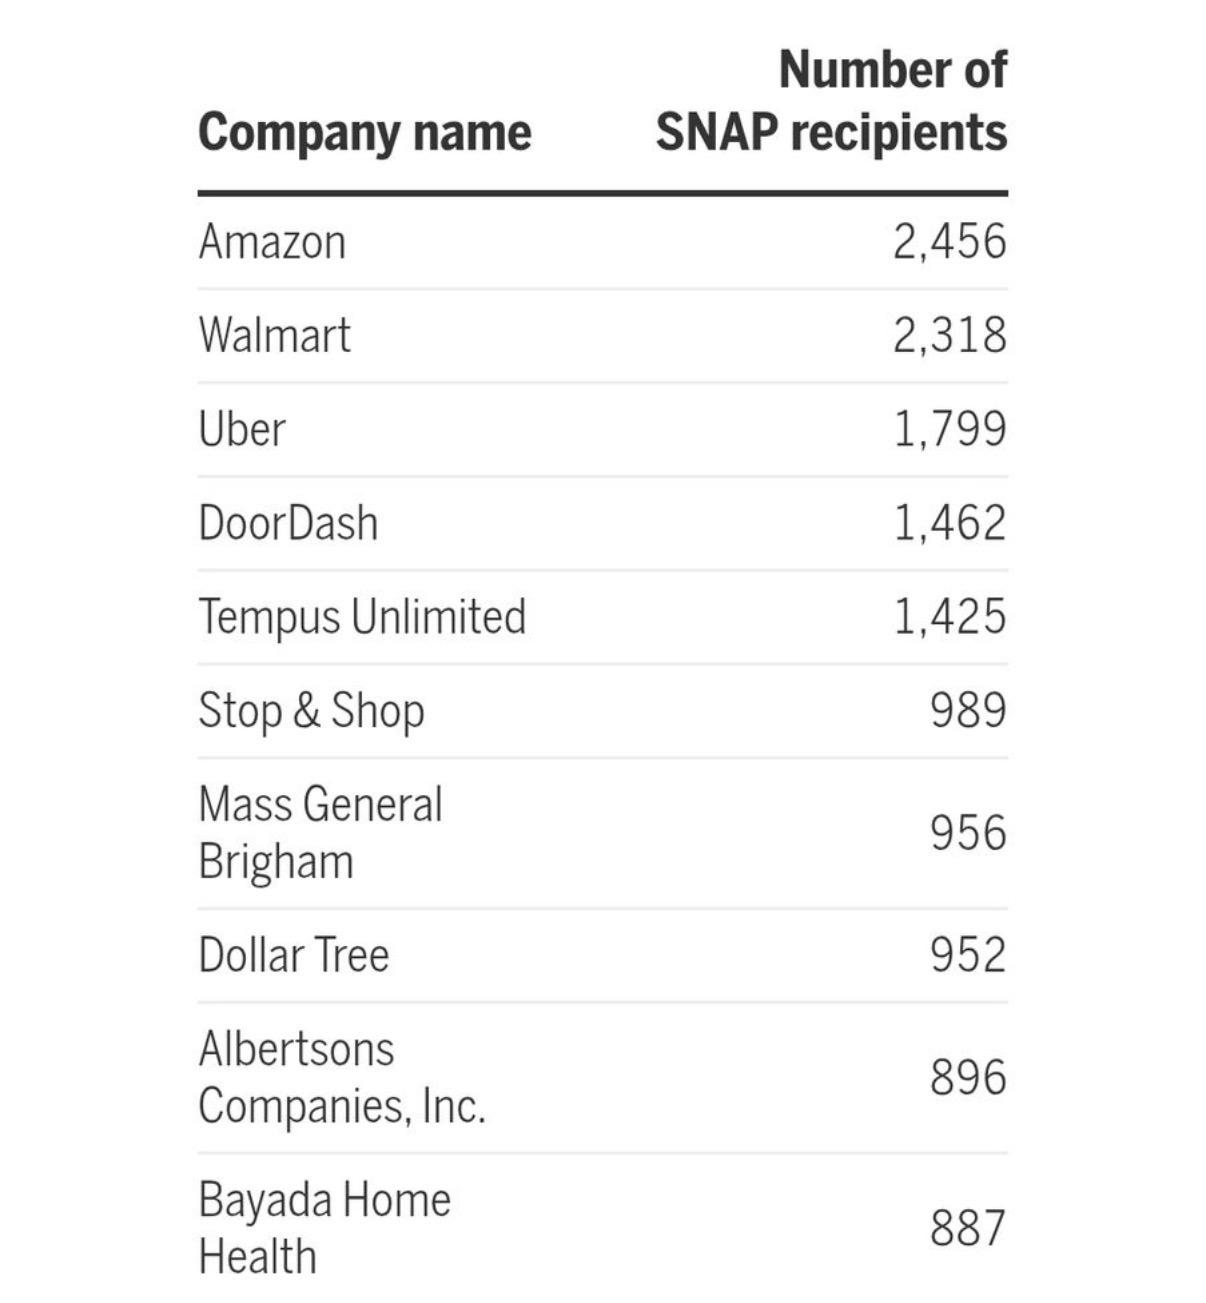1206x1303 pixels.
Task: Click Amazon's 2,456 recipients value
Action: click(949, 242)
